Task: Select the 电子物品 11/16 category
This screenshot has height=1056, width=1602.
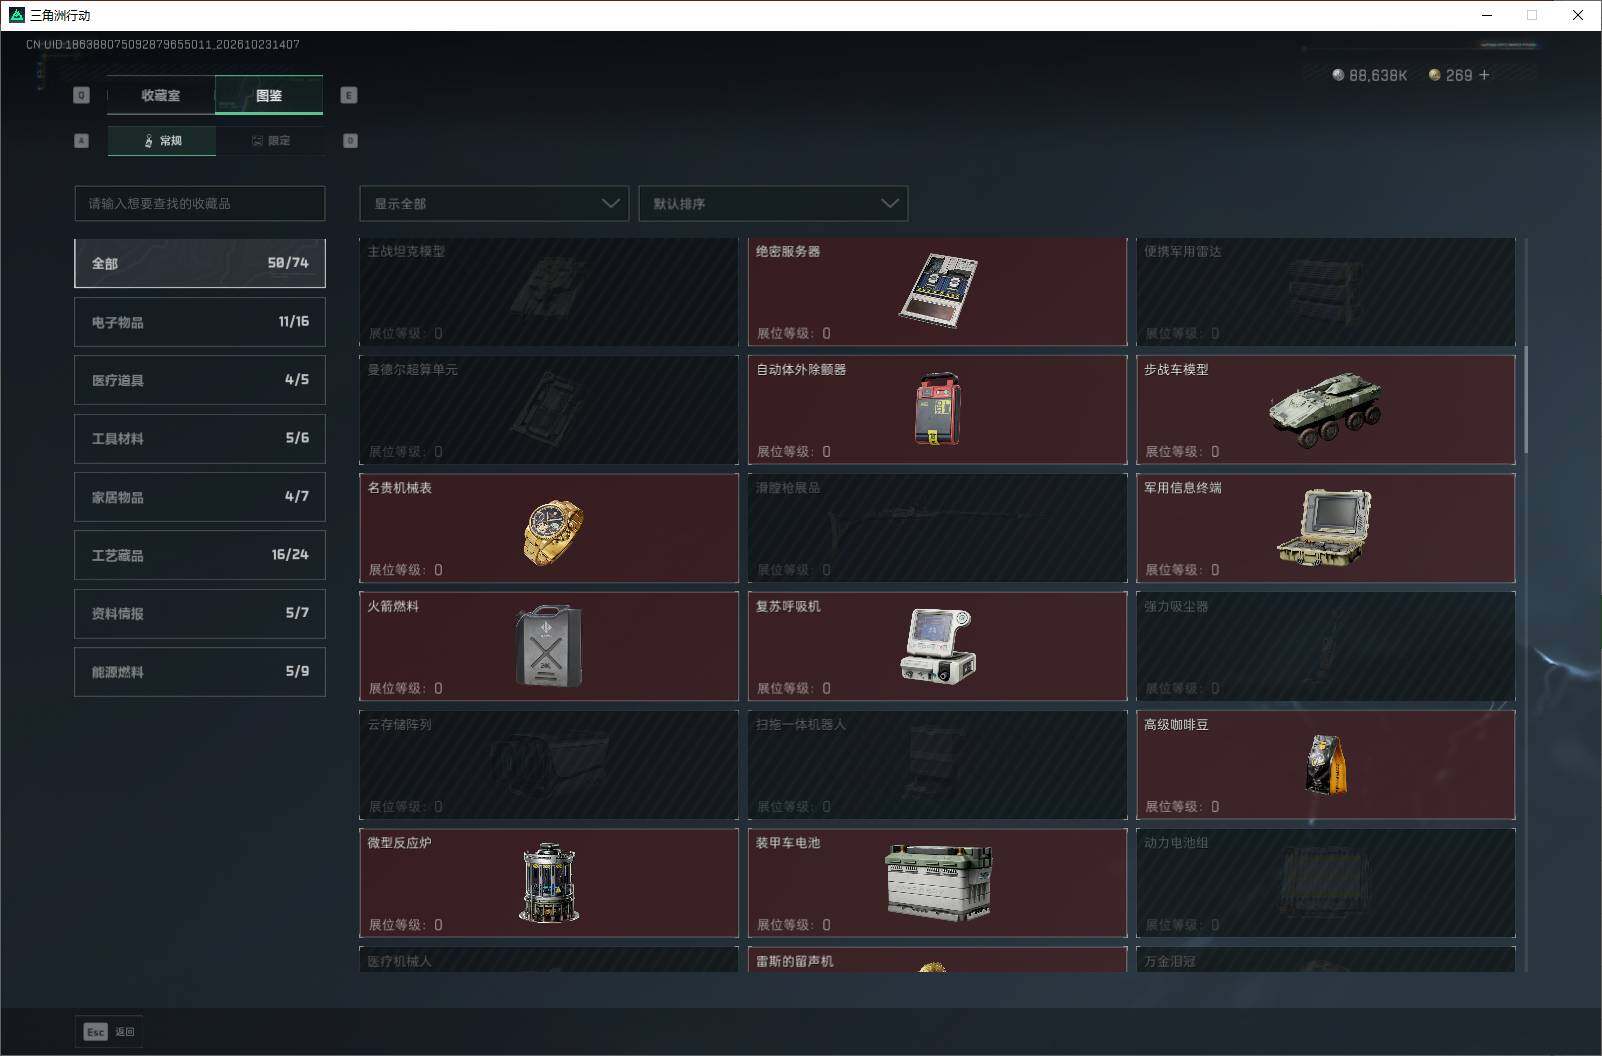Action: [x=200, y=322]
